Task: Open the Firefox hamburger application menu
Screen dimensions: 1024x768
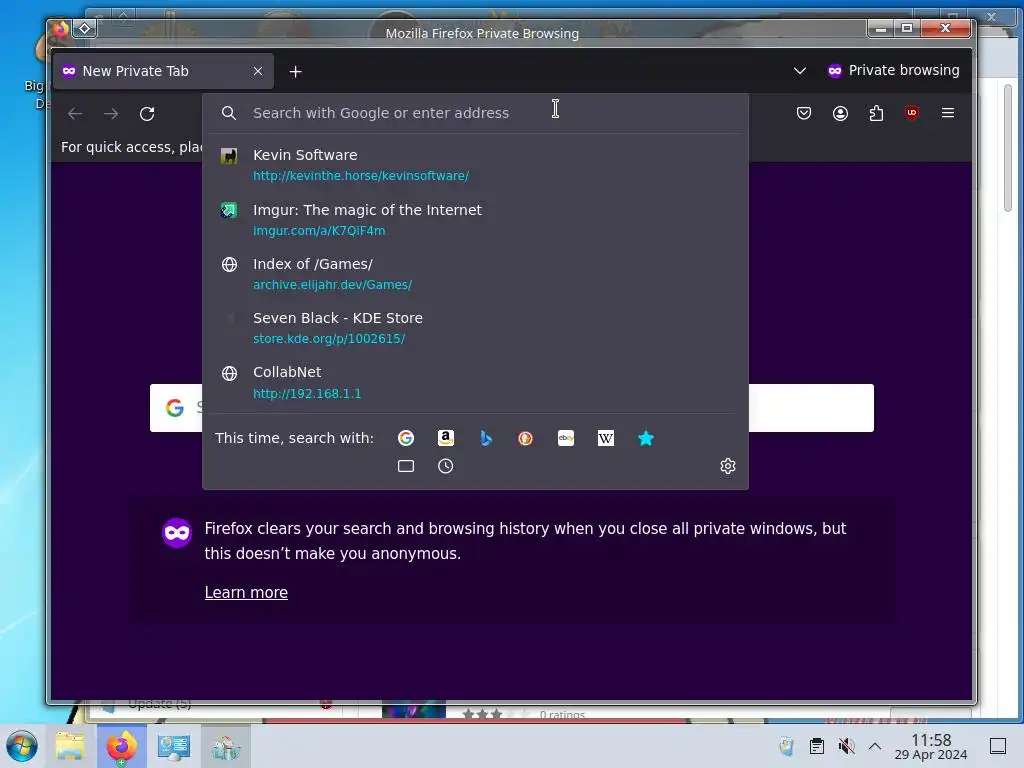Action: (948, 113)
